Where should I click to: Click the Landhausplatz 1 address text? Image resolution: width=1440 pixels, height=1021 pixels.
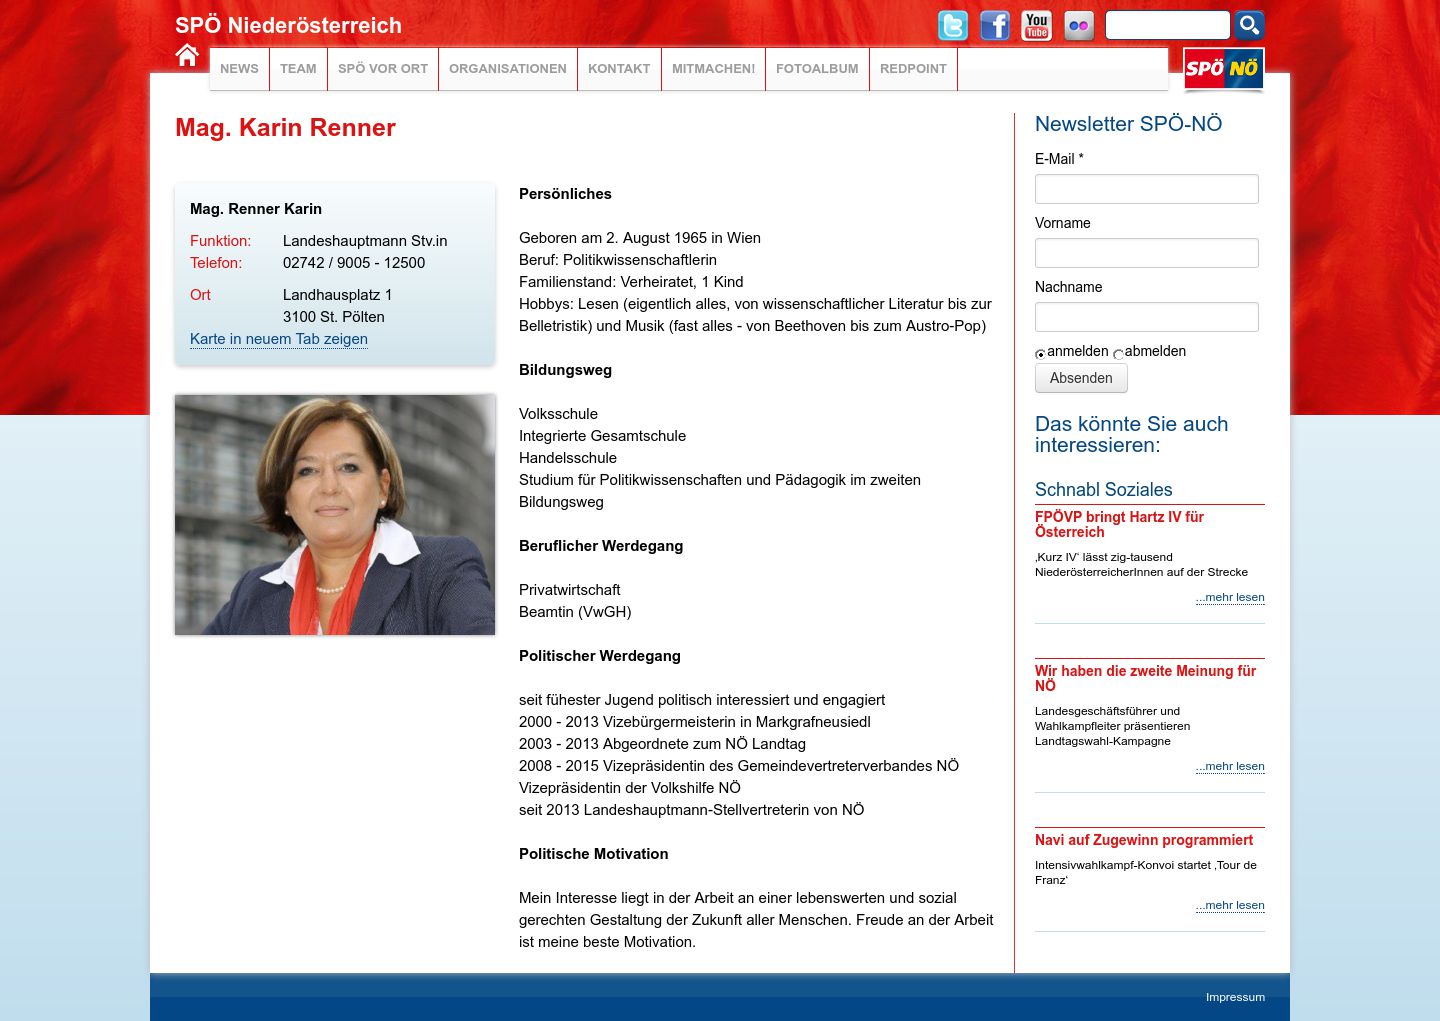337,295
